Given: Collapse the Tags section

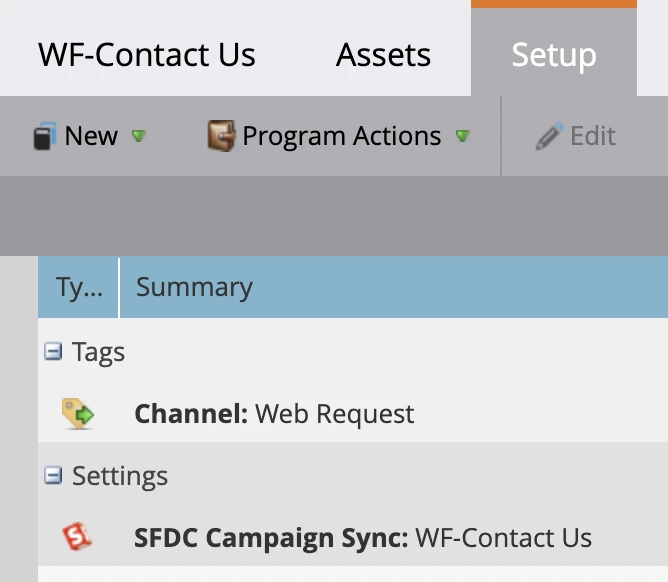Looking at the screenshot, I should (x=53, y=351).
